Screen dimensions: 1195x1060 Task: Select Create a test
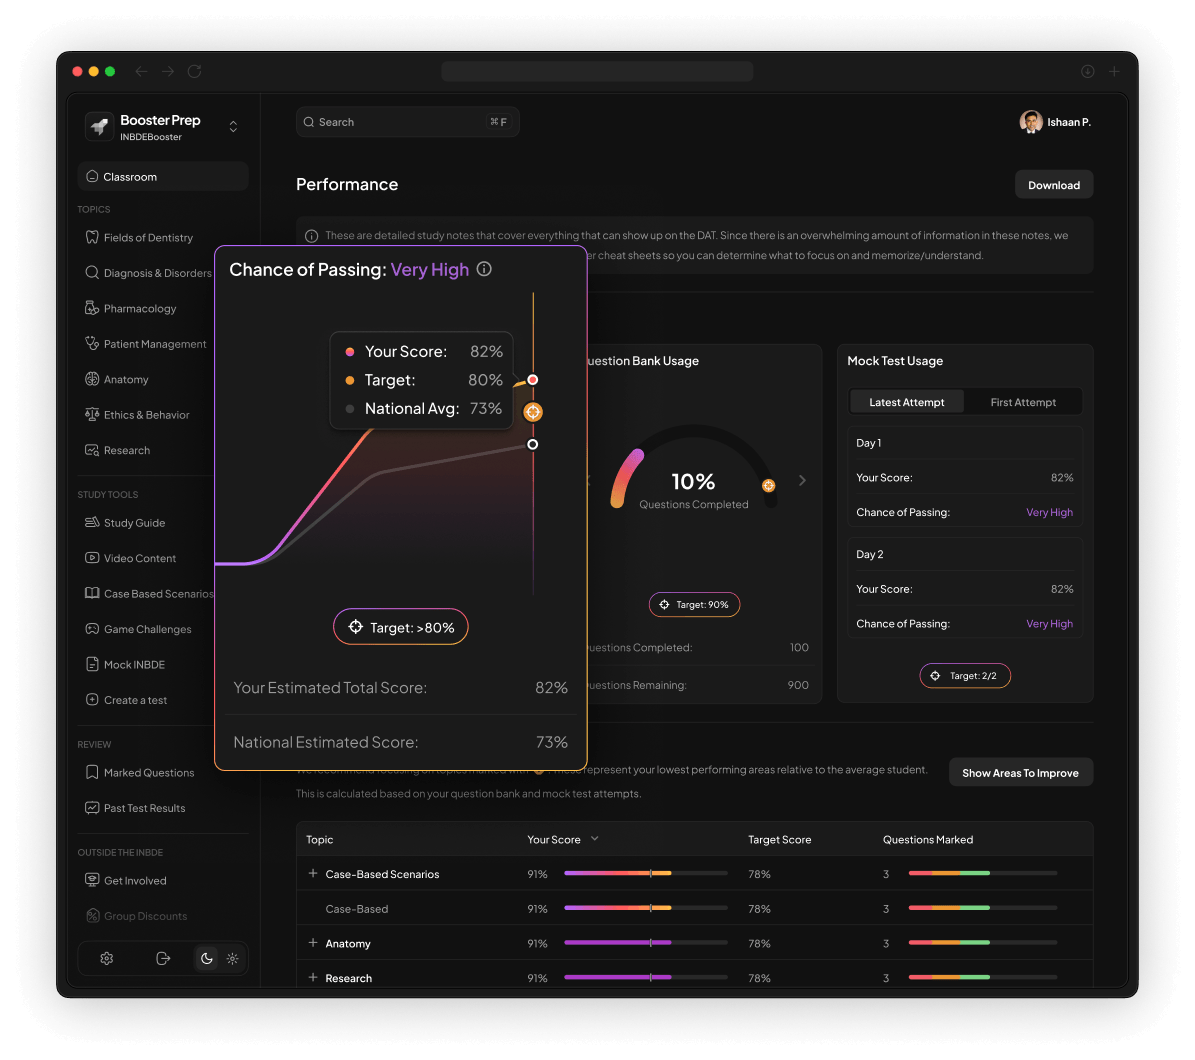tap(126, 700)
